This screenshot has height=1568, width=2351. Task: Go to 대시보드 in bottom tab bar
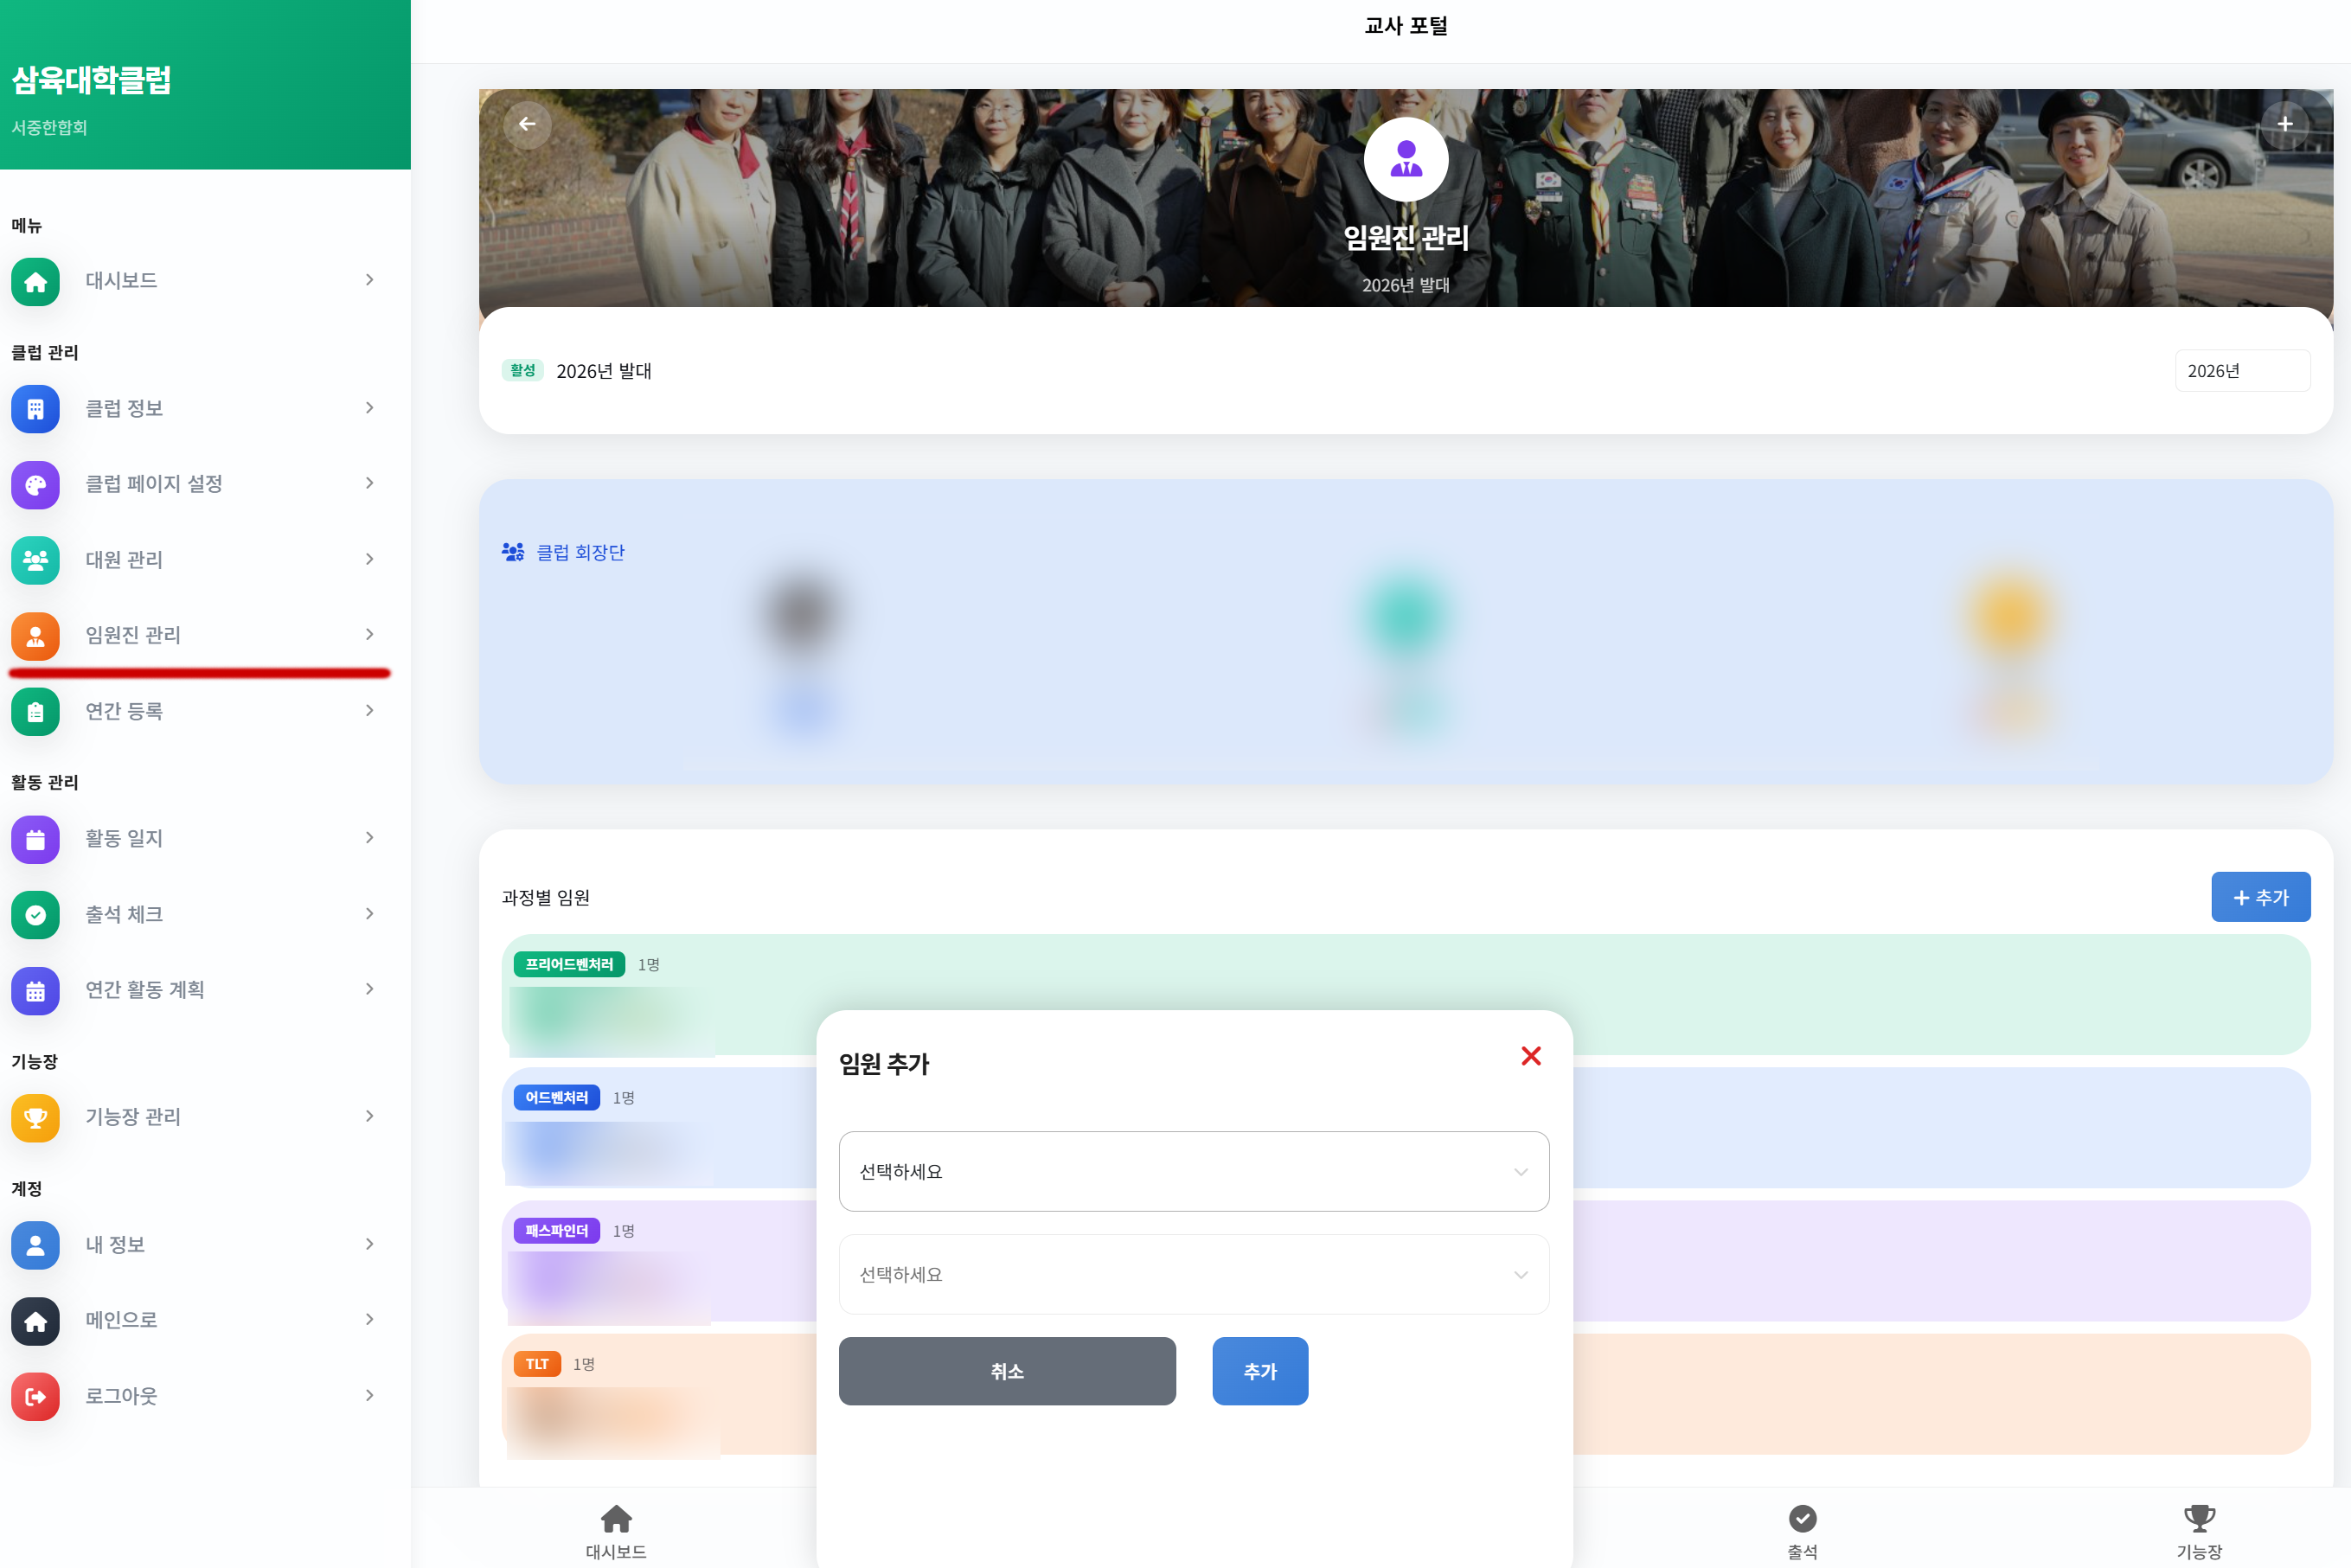[x=616, y=1531]
